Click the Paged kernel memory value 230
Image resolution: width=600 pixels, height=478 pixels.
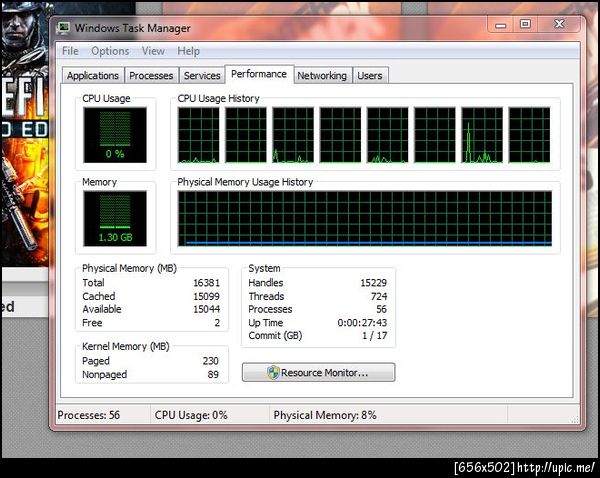pos(210,361)
